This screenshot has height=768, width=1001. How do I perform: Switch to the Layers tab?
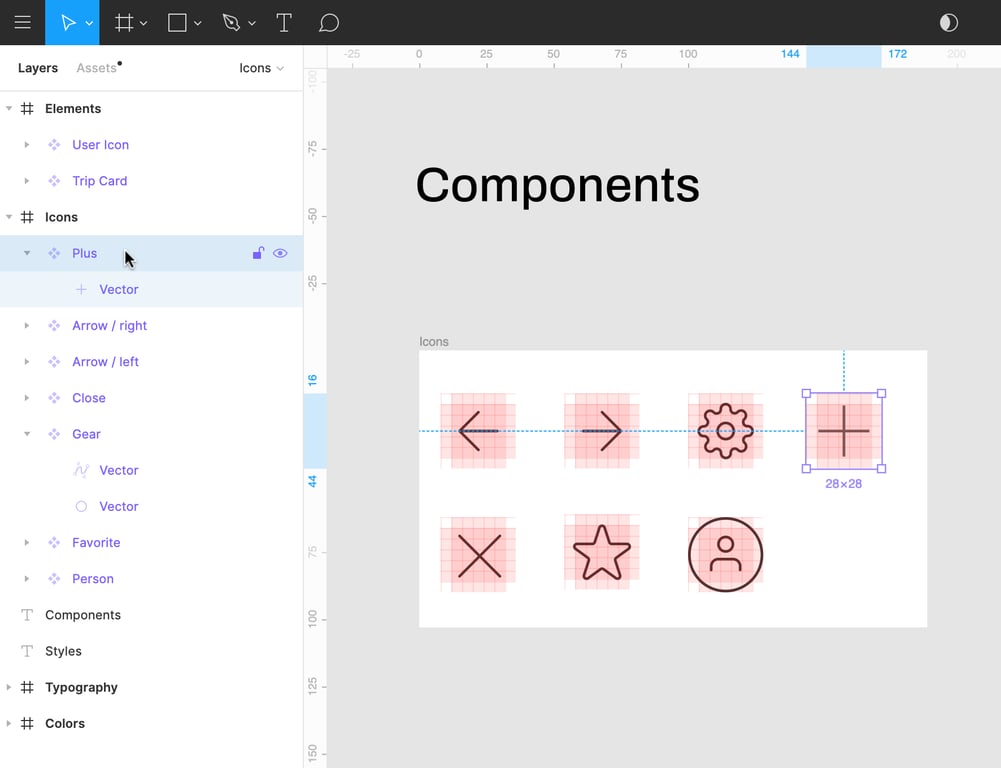tap(38, 68)
